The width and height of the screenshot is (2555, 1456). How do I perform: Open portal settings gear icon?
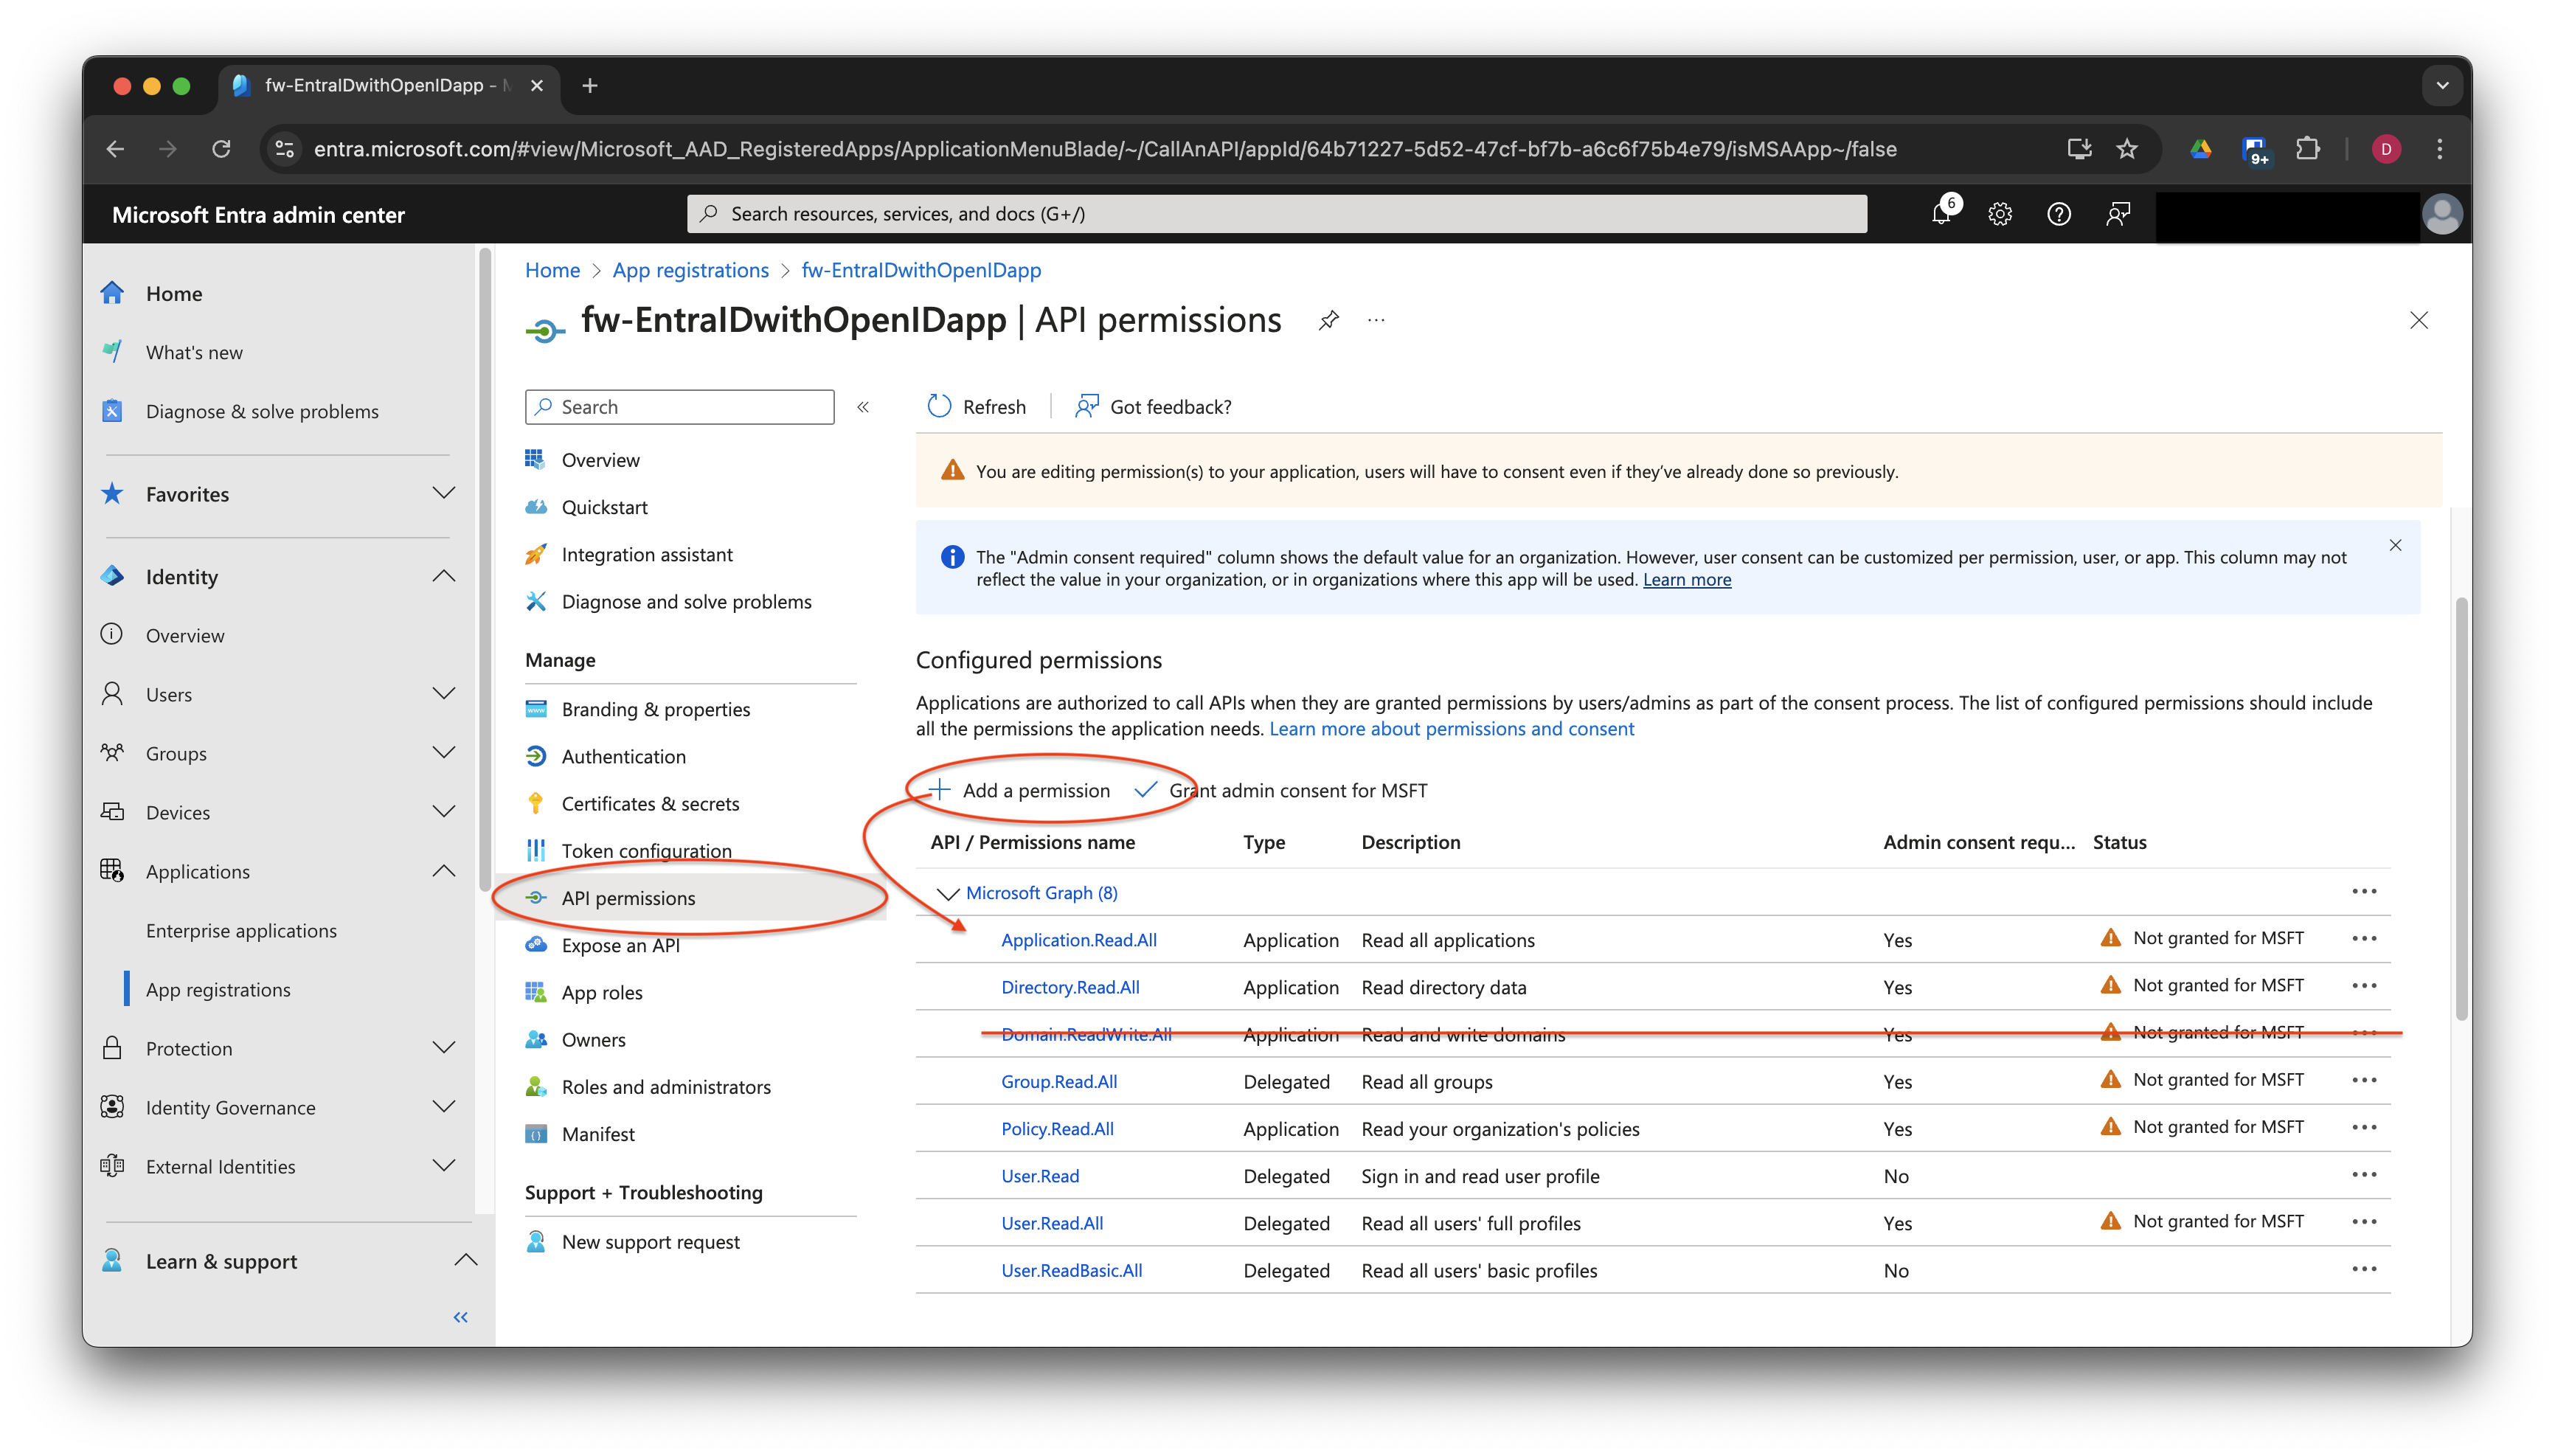coord(2000,214)
